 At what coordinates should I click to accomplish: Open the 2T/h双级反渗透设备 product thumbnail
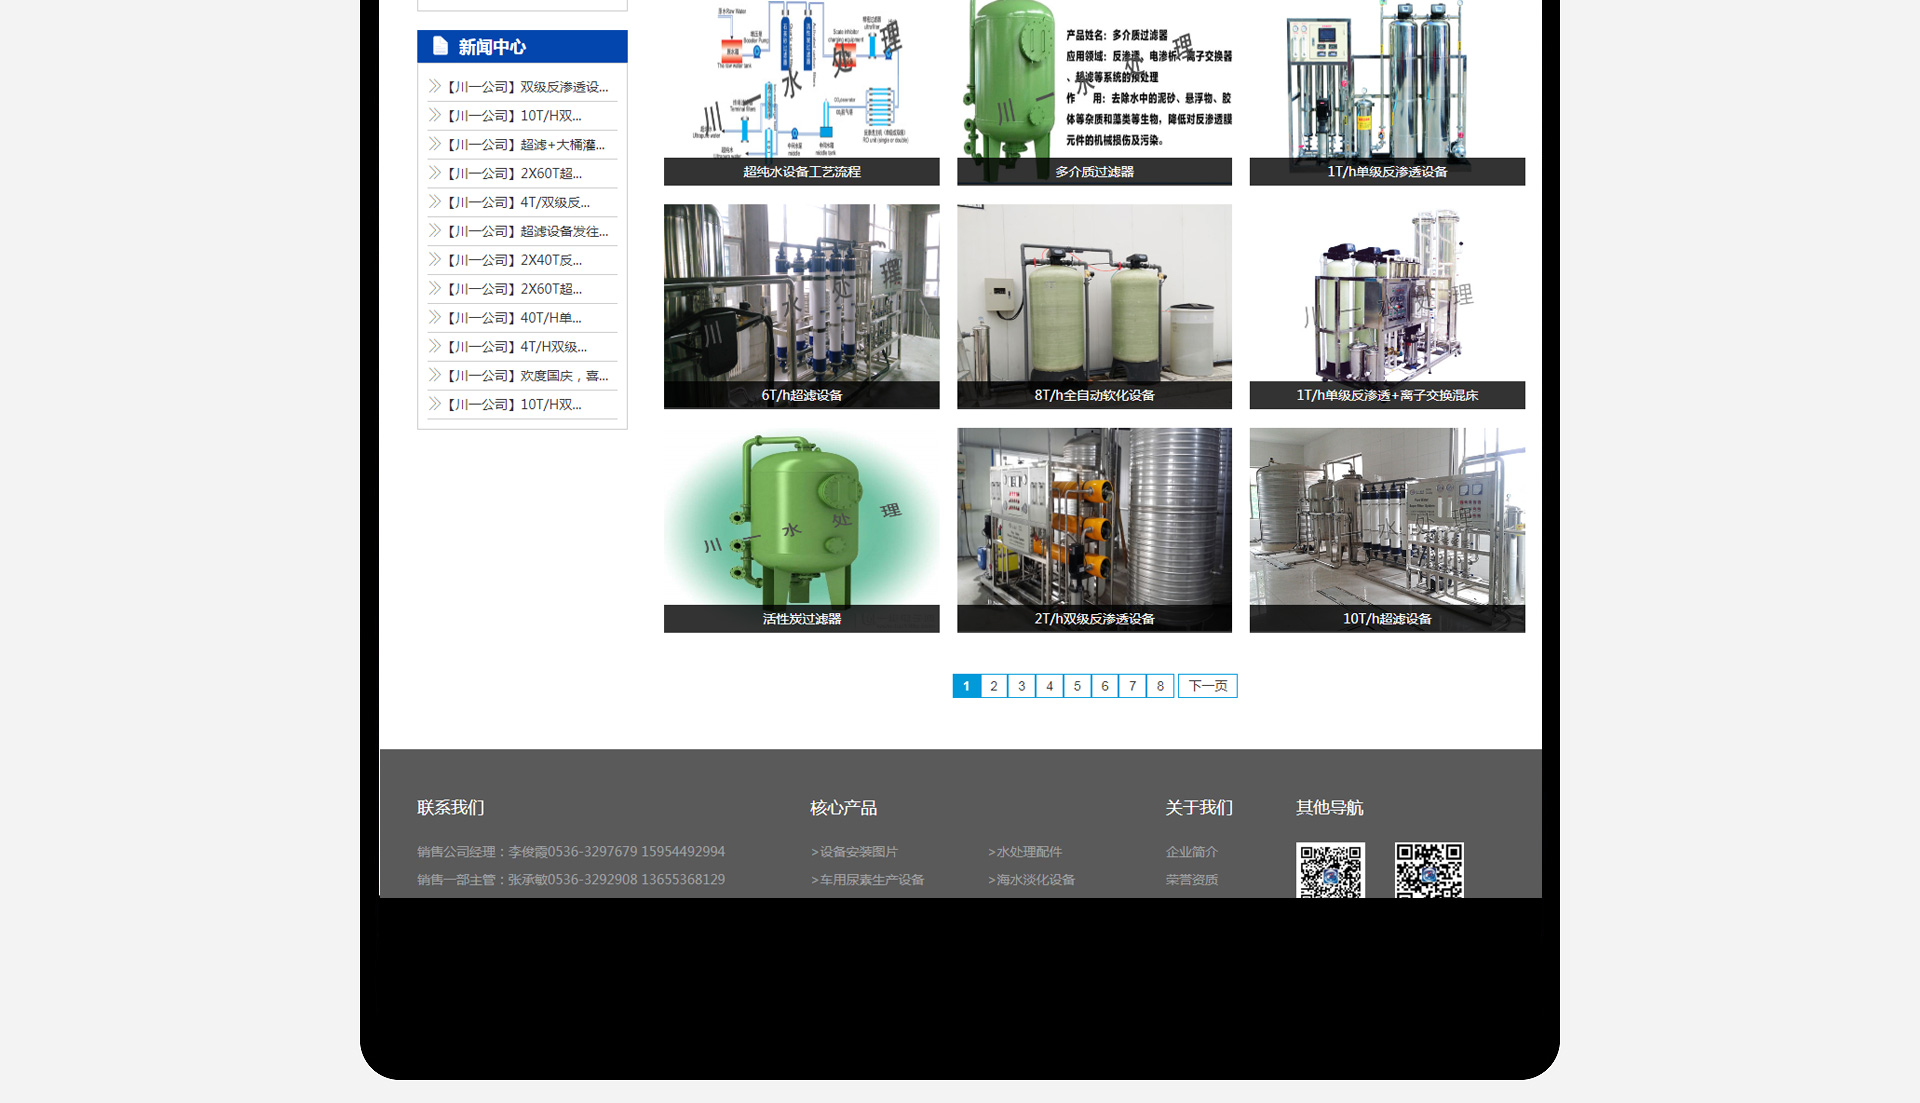tap(1094, 530)
